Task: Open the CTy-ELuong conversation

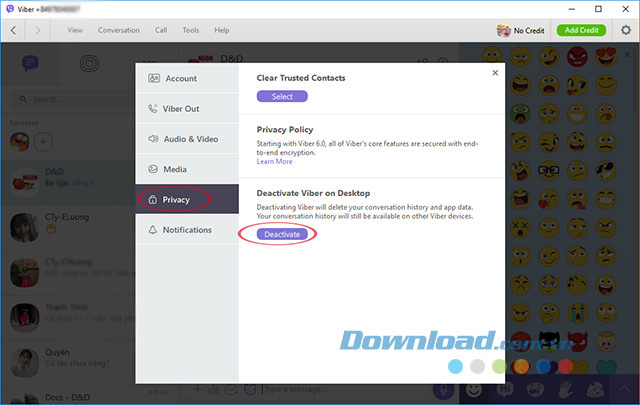Action: 68,227
